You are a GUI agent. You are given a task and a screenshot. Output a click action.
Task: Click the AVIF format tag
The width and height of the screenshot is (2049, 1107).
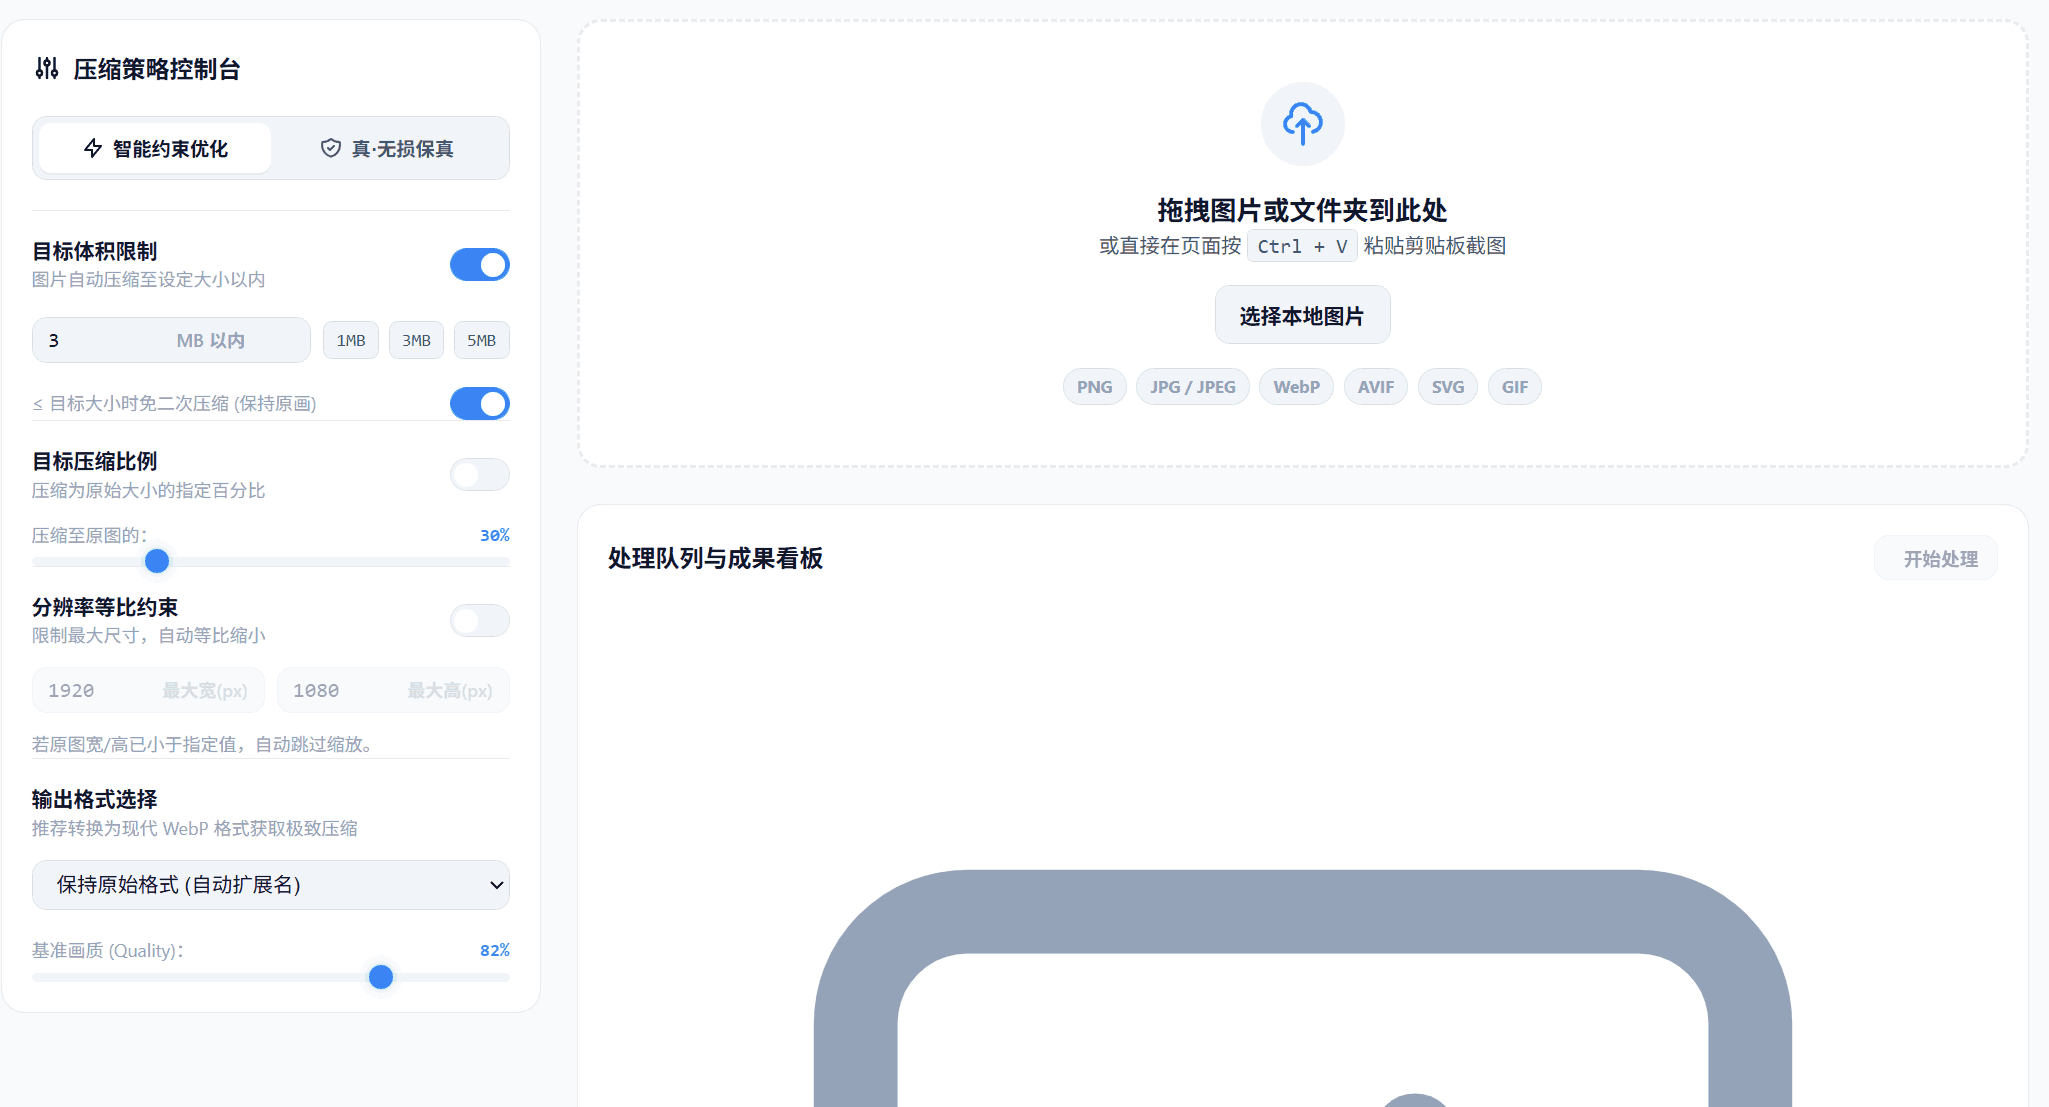(1375, 387)
